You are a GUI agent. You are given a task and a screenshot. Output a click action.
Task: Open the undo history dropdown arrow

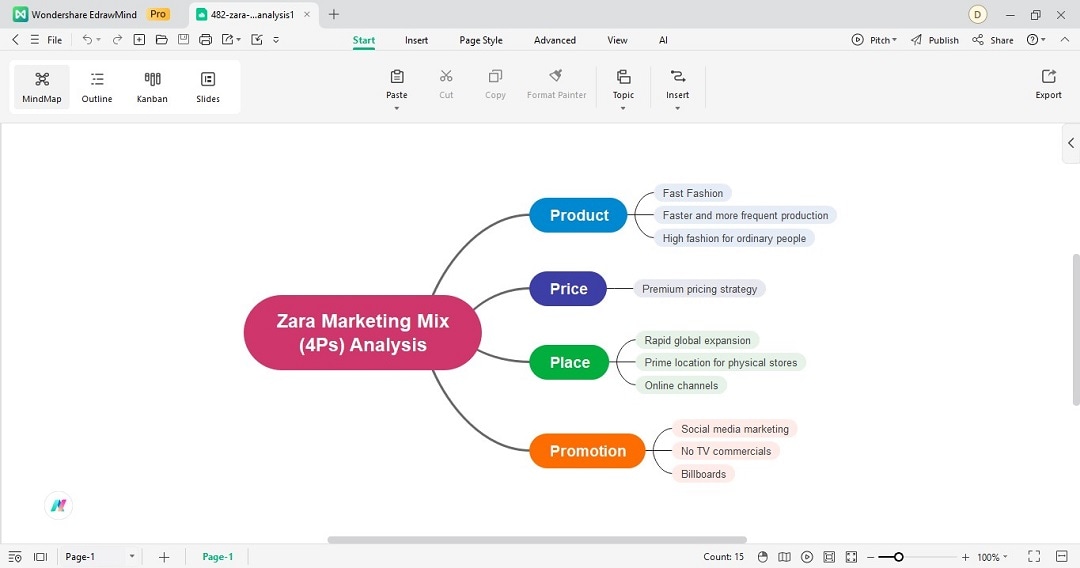(98, 40)
